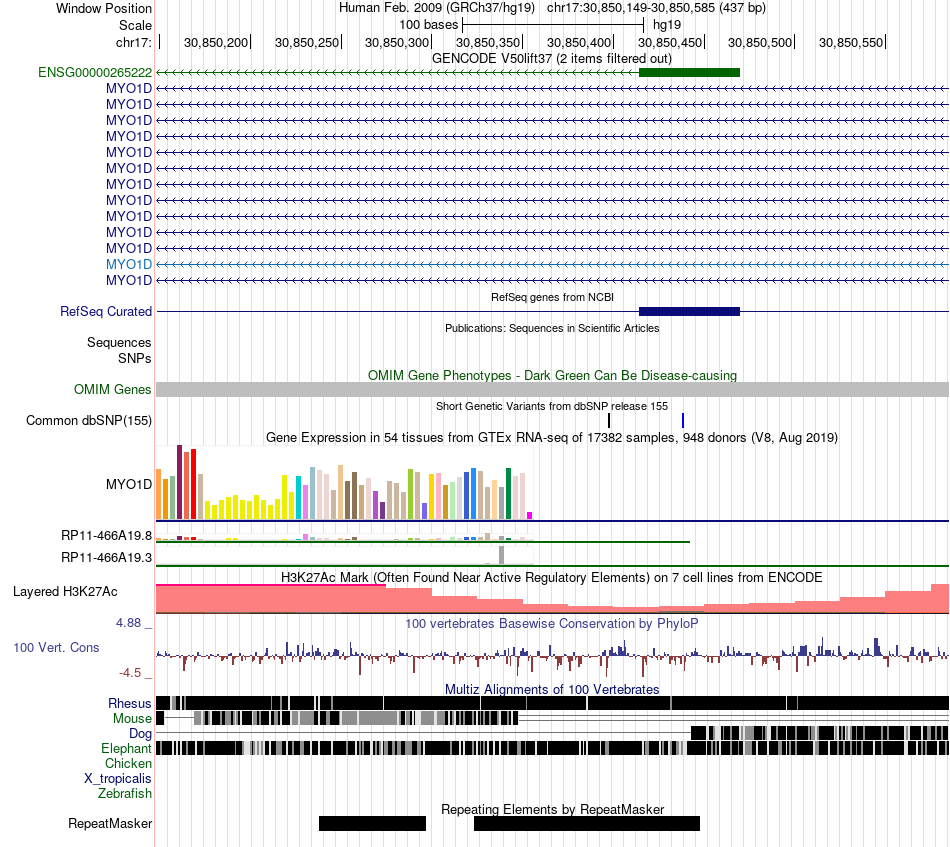The width and height of the screenshot is (950, 847).
Task: Click the RP11-466A19.8 expression label
Action: tap(106, 535)
